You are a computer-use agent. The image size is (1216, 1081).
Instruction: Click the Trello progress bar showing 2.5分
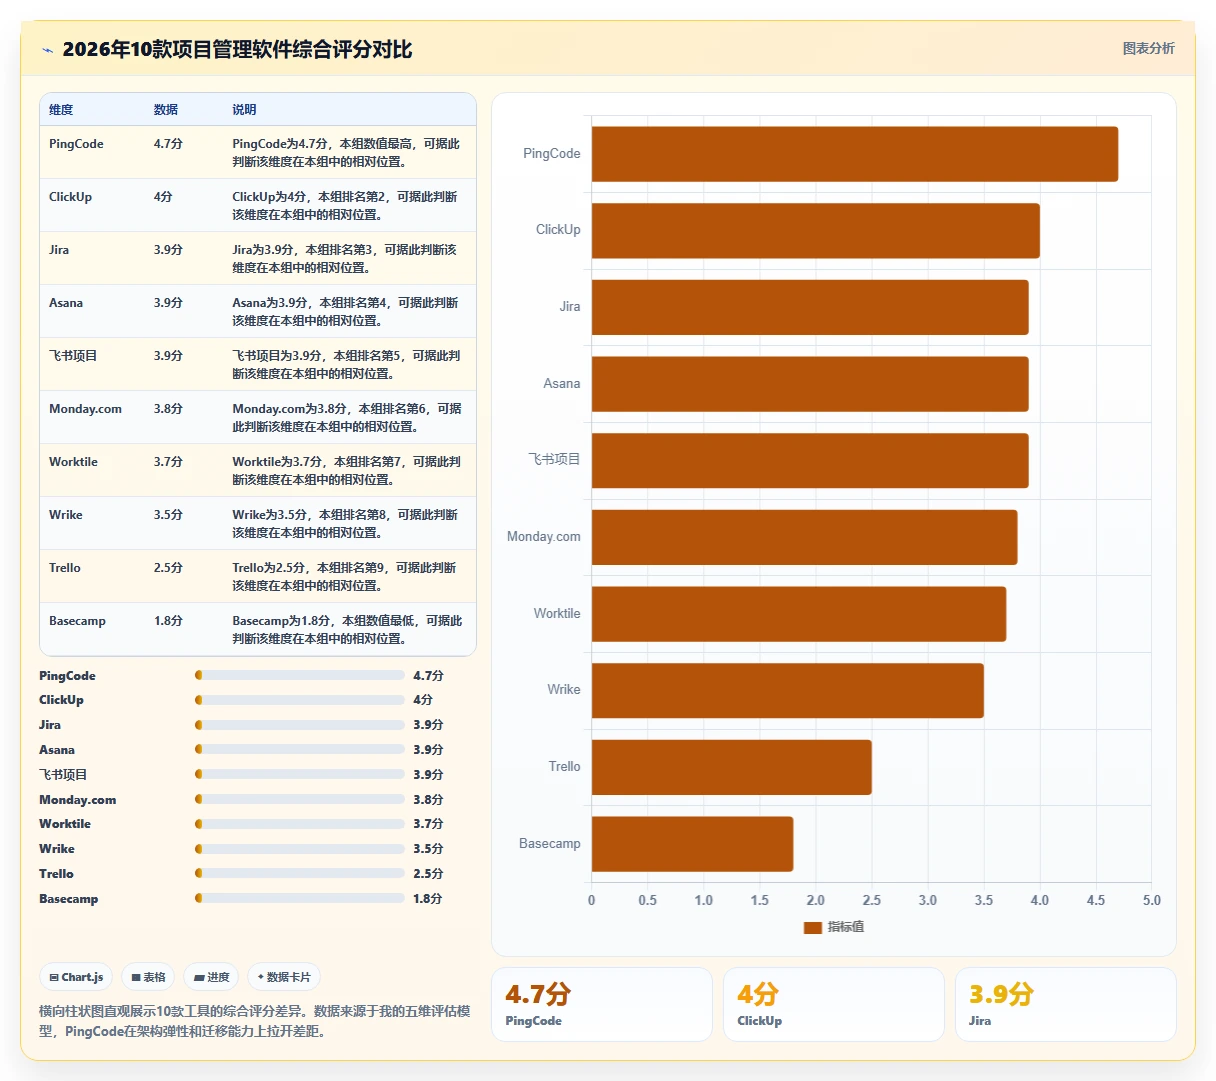(x=300, y=873)
